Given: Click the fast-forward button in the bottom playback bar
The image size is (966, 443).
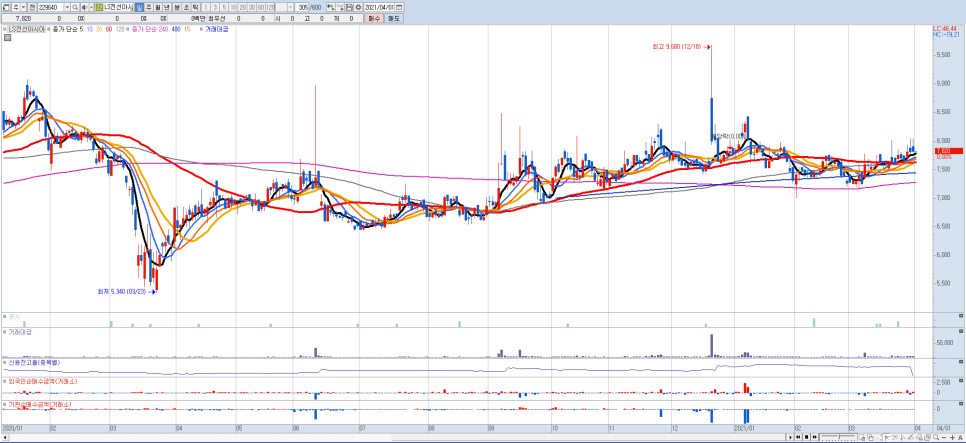Looking at the screenshot, I should coord(814,437).
